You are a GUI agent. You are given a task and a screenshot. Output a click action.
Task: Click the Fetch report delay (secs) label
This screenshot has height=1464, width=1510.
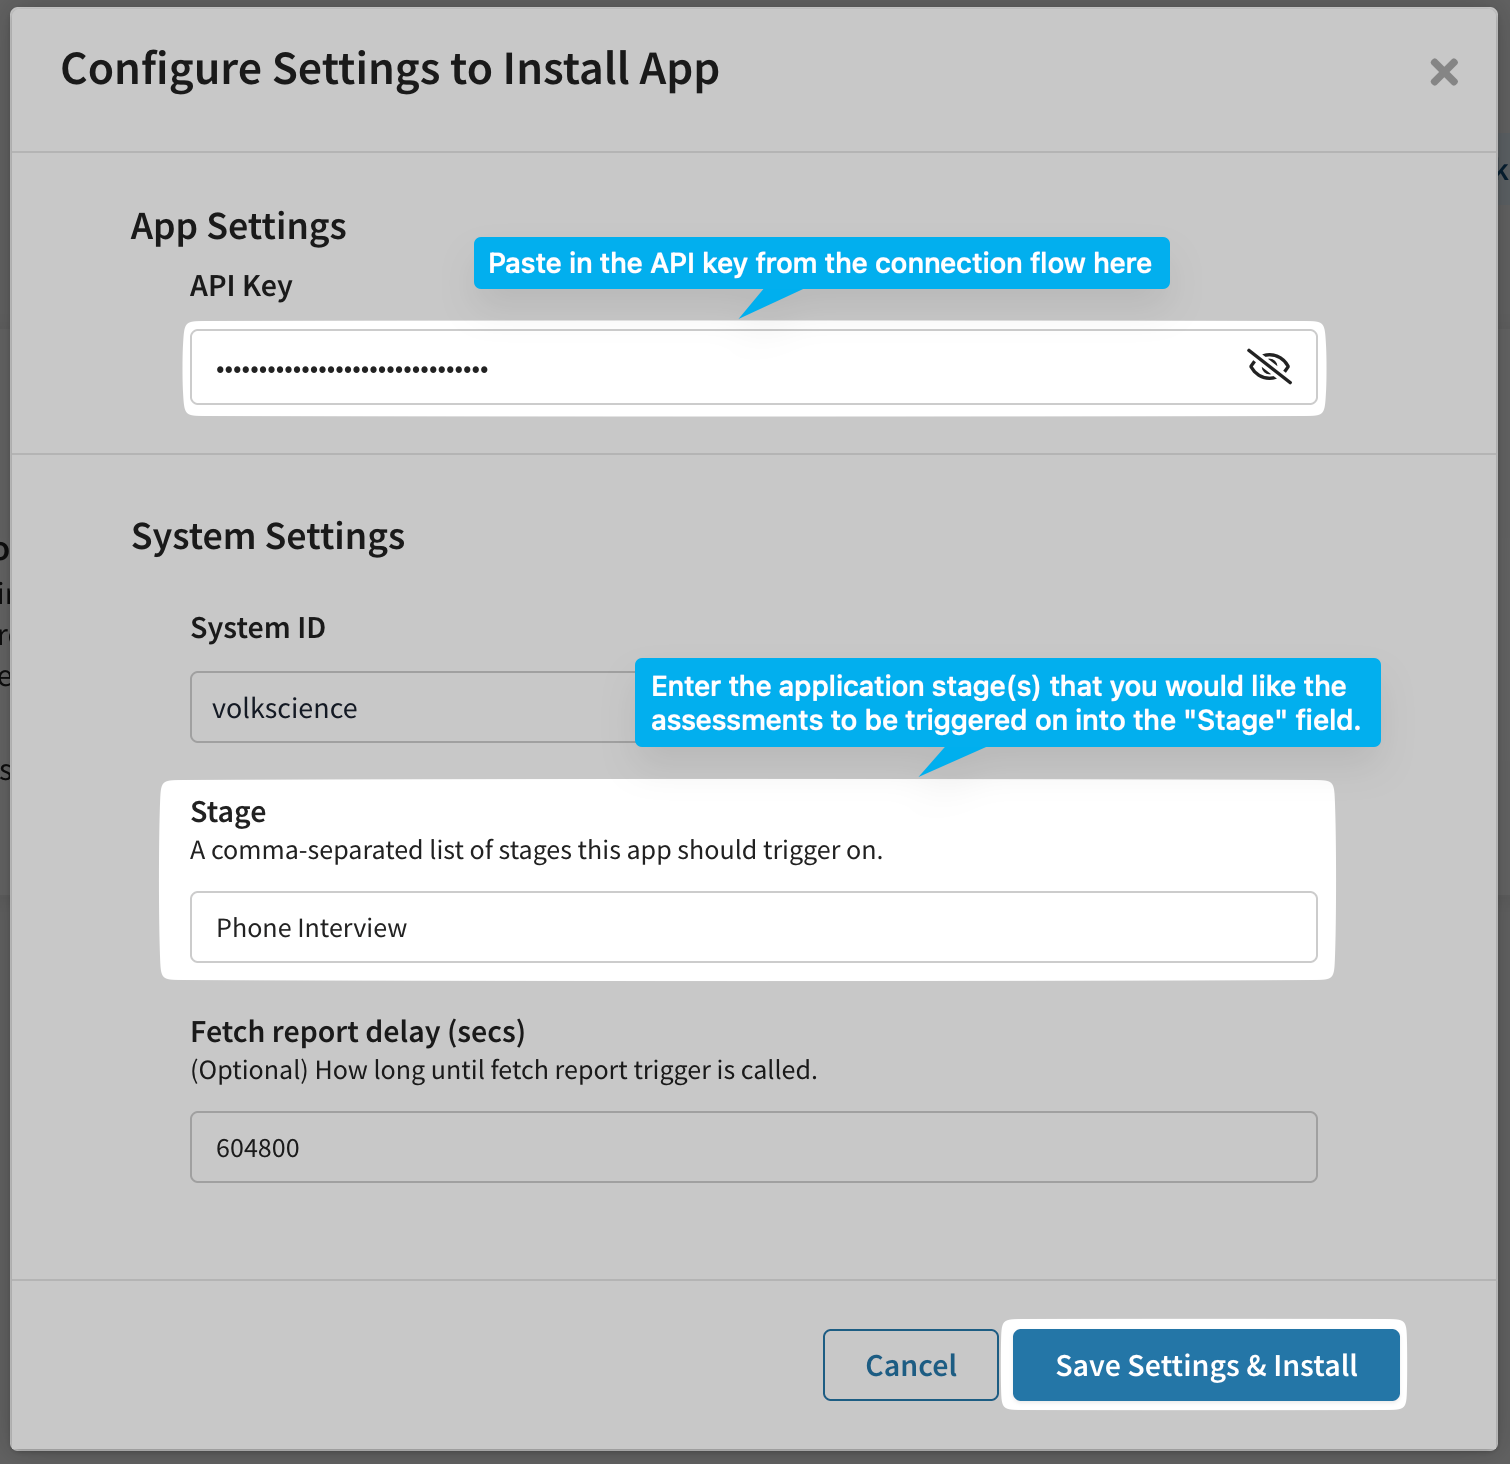(357, 1032)
